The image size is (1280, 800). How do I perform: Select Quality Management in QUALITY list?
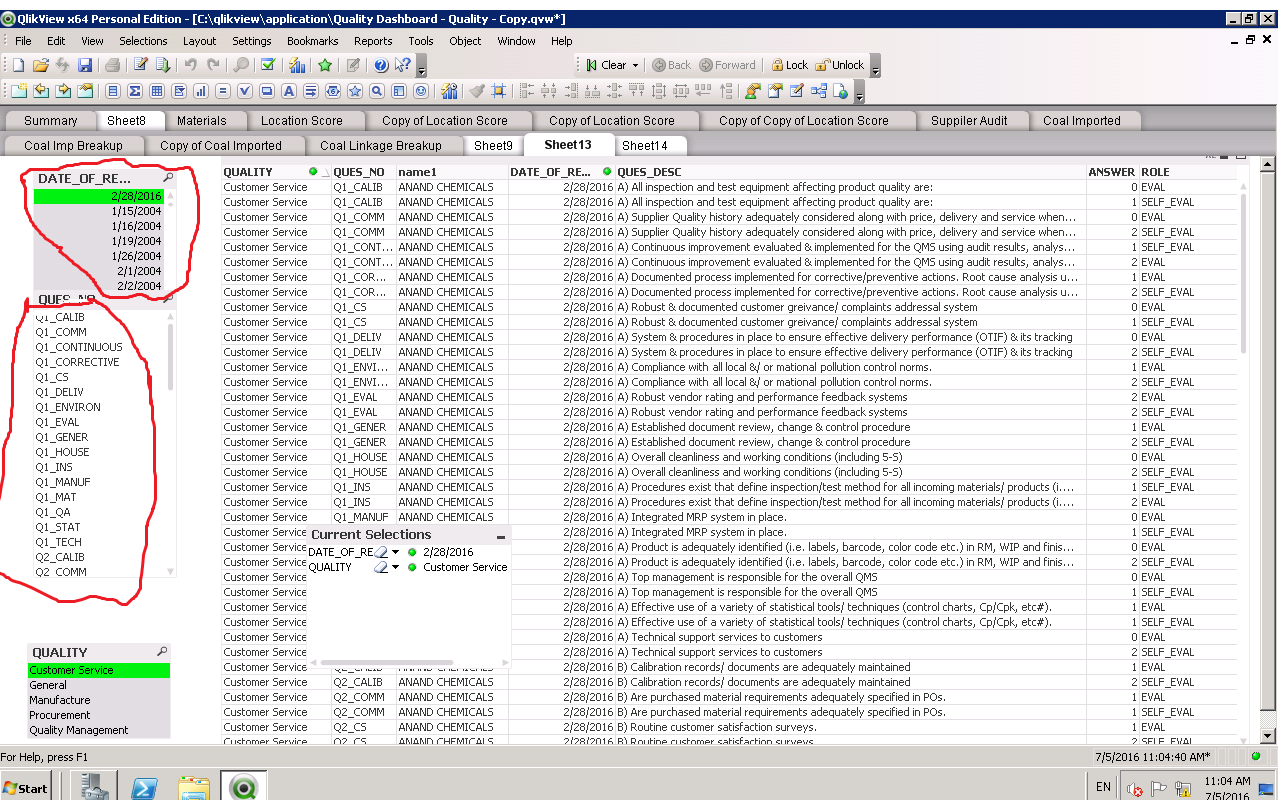(x=99, y=730)
